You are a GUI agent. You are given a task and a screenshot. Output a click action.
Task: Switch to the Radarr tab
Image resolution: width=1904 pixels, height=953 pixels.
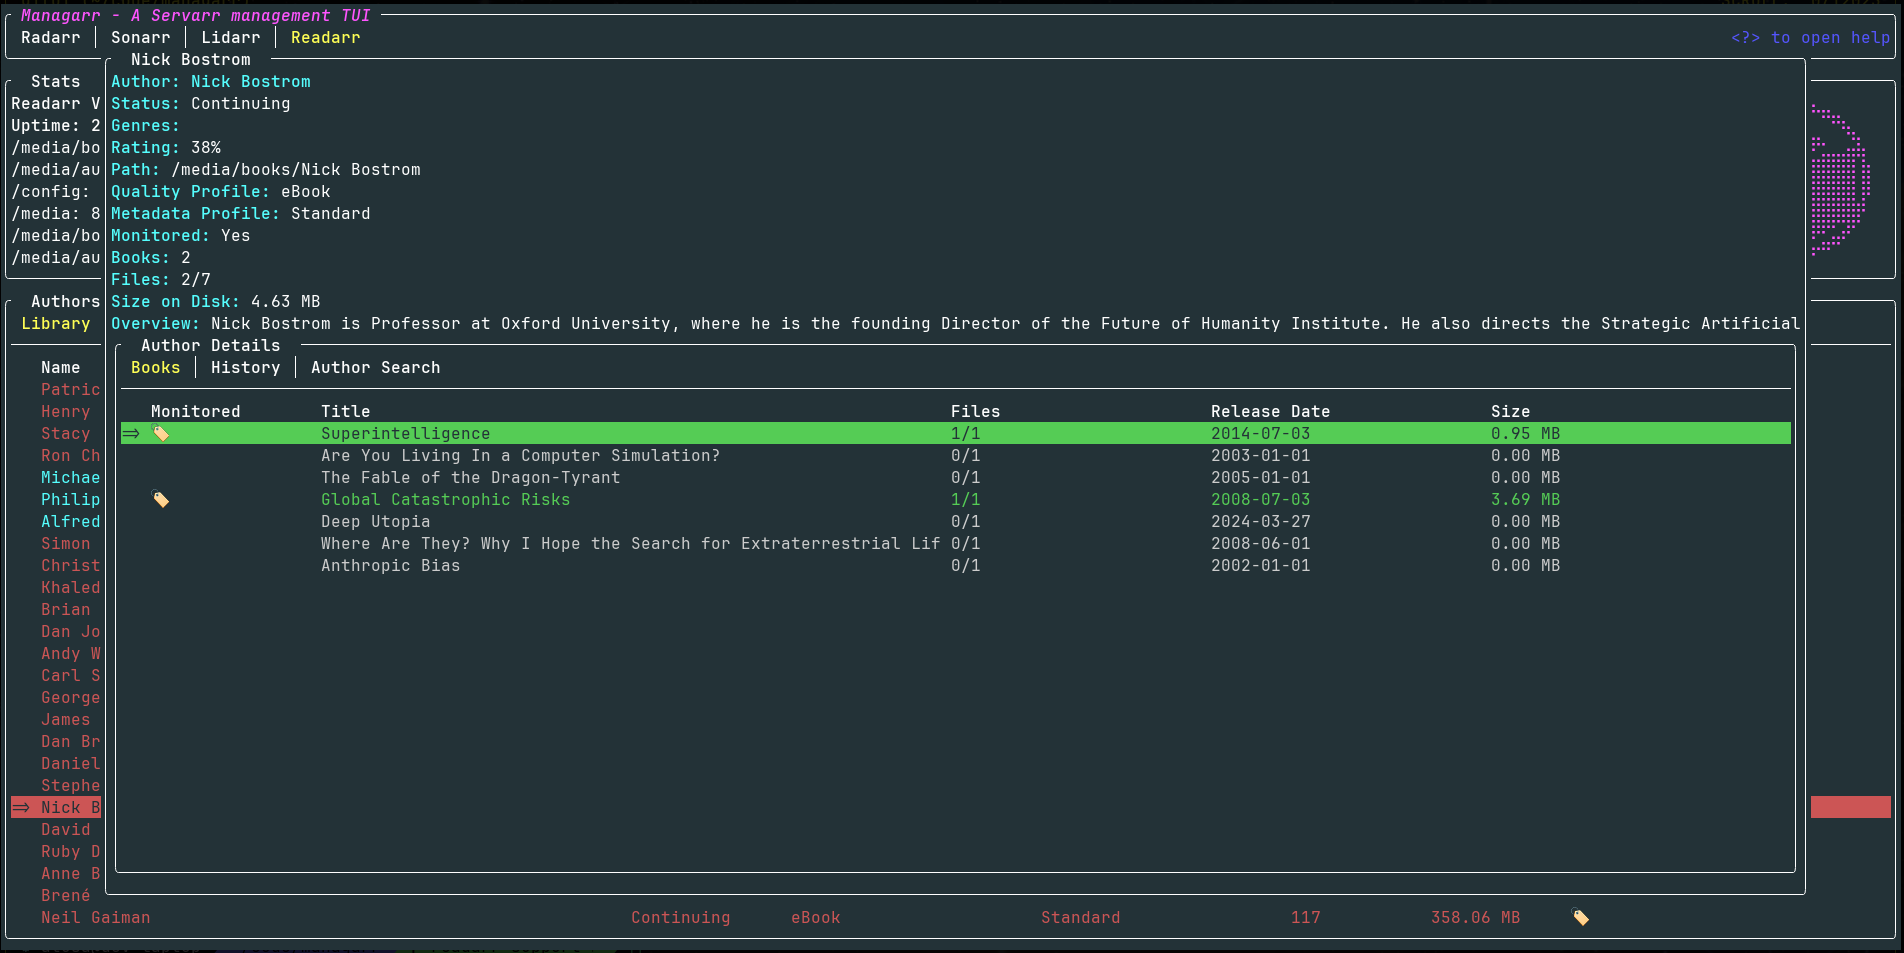pos(50,37)
